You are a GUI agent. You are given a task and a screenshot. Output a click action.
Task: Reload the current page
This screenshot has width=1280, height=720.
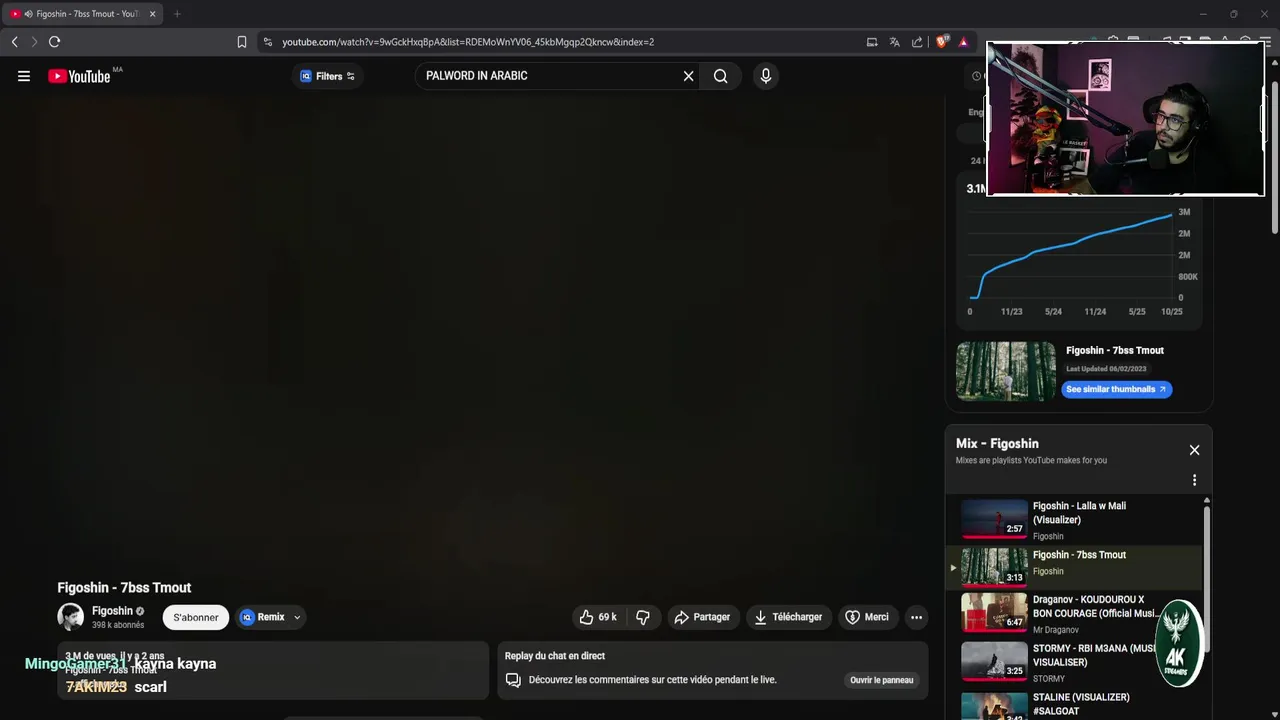pos(55,42)
